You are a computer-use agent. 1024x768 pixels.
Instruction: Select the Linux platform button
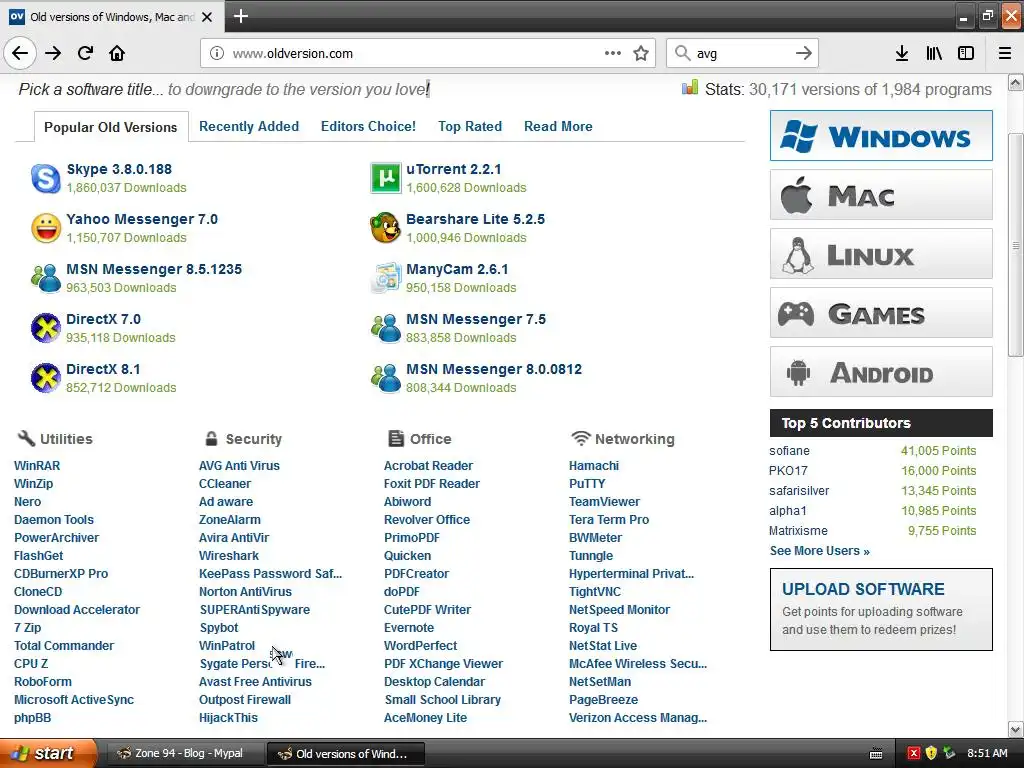click(881, 254)
